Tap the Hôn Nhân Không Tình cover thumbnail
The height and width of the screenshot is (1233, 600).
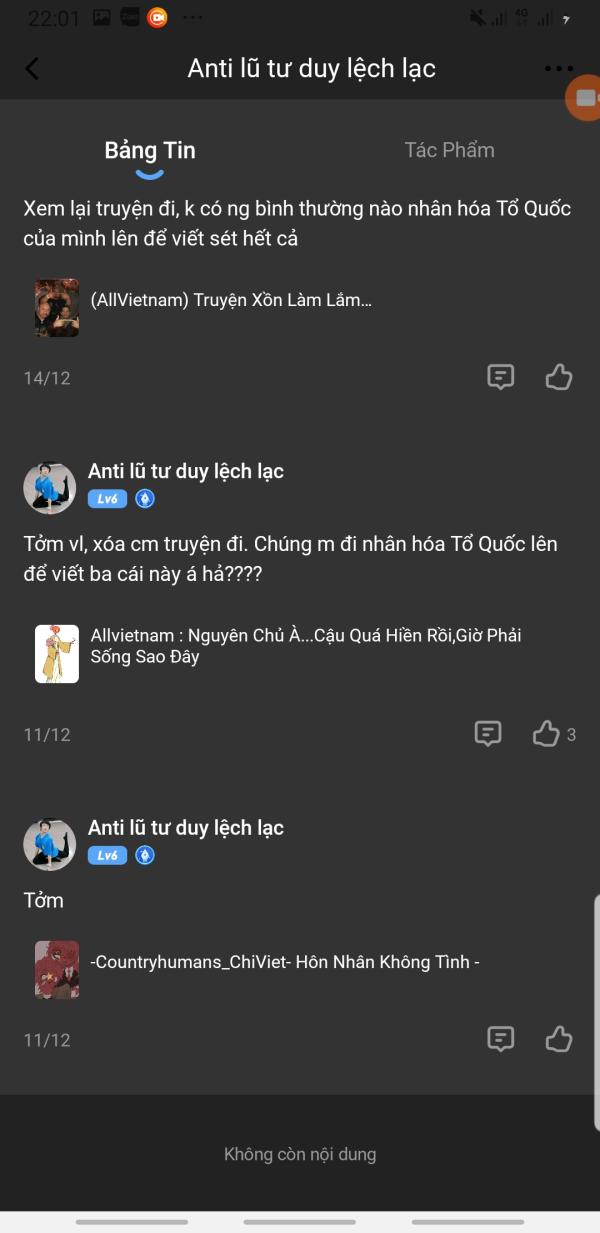pyautogui.click(x=57, y=969)
